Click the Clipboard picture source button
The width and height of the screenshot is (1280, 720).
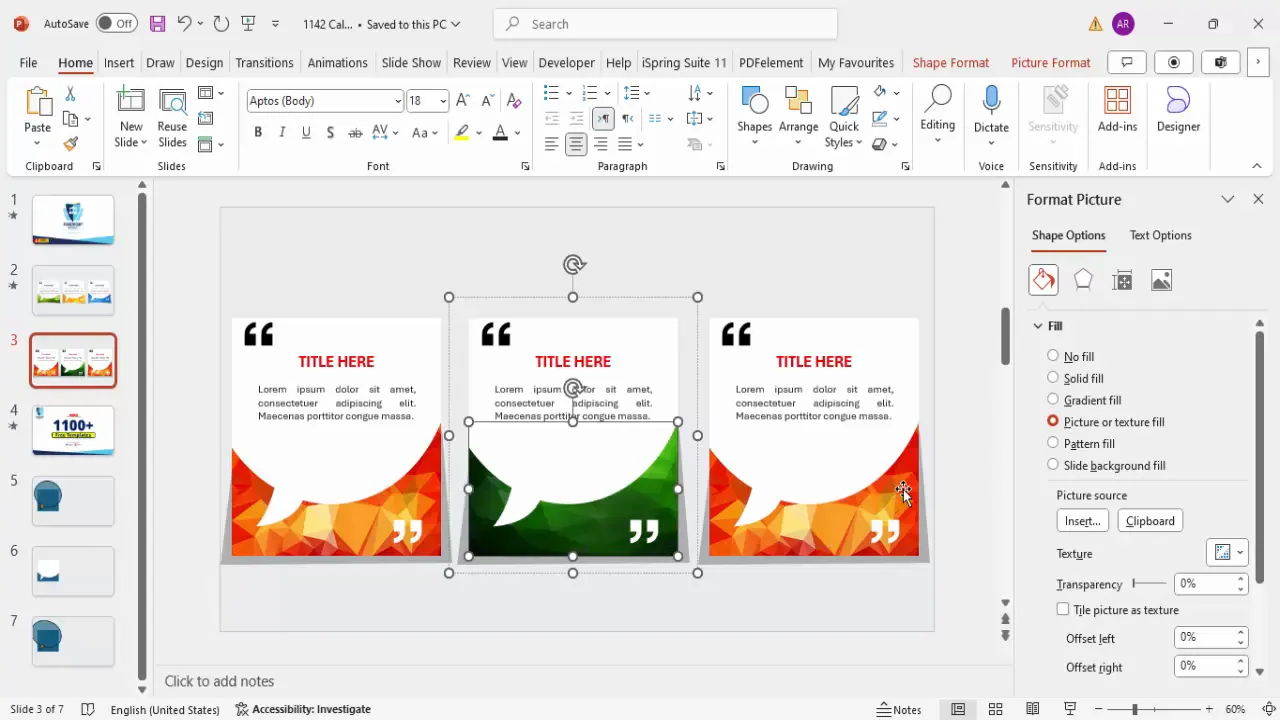1150,521
